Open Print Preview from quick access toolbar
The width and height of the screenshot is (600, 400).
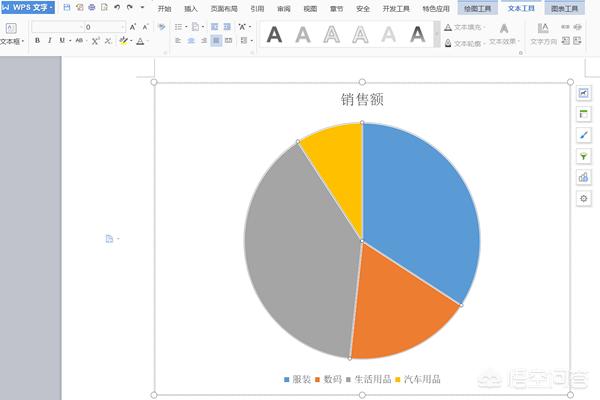tap(104, 7)
